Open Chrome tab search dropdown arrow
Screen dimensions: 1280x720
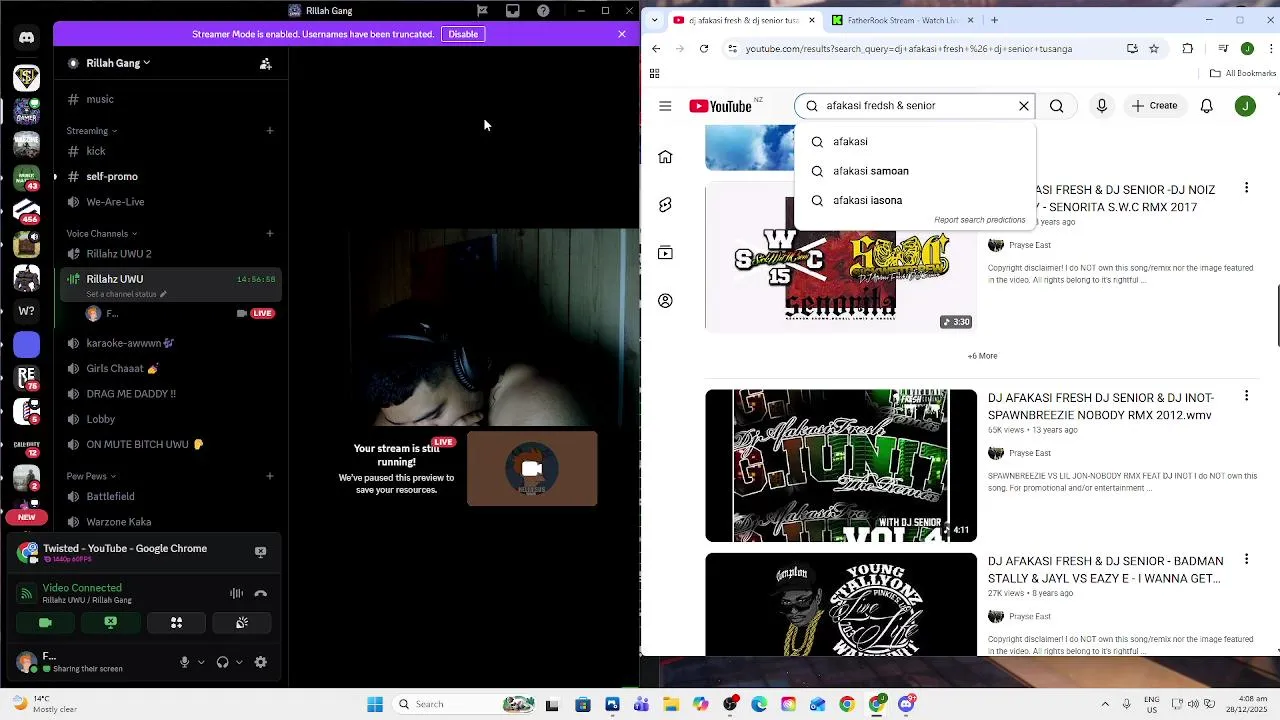click(654, 20)
